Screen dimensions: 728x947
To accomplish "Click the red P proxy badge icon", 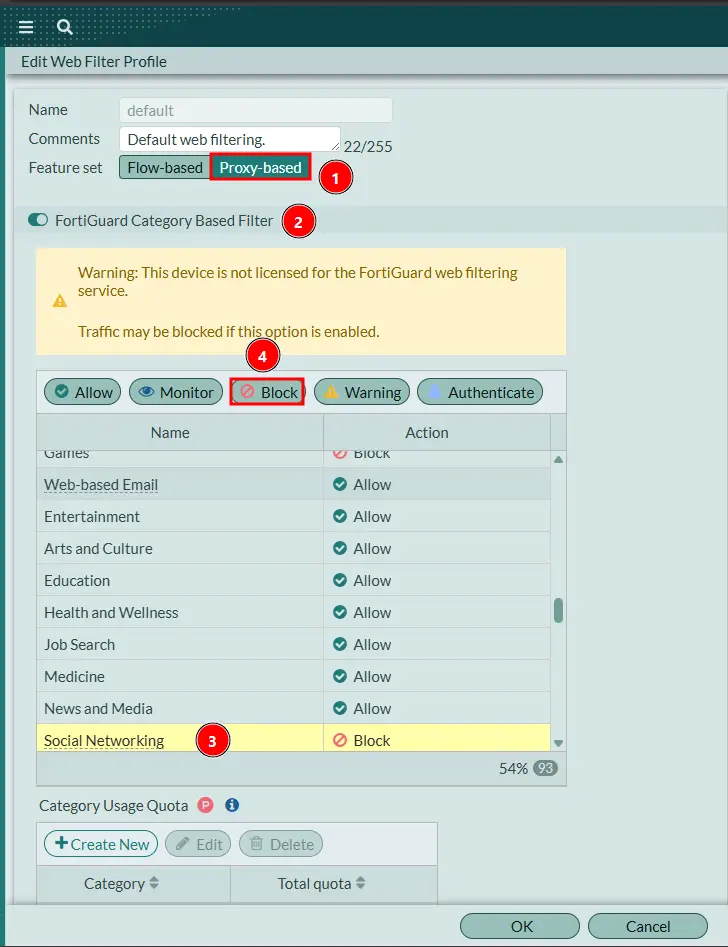I will [205, 805].
